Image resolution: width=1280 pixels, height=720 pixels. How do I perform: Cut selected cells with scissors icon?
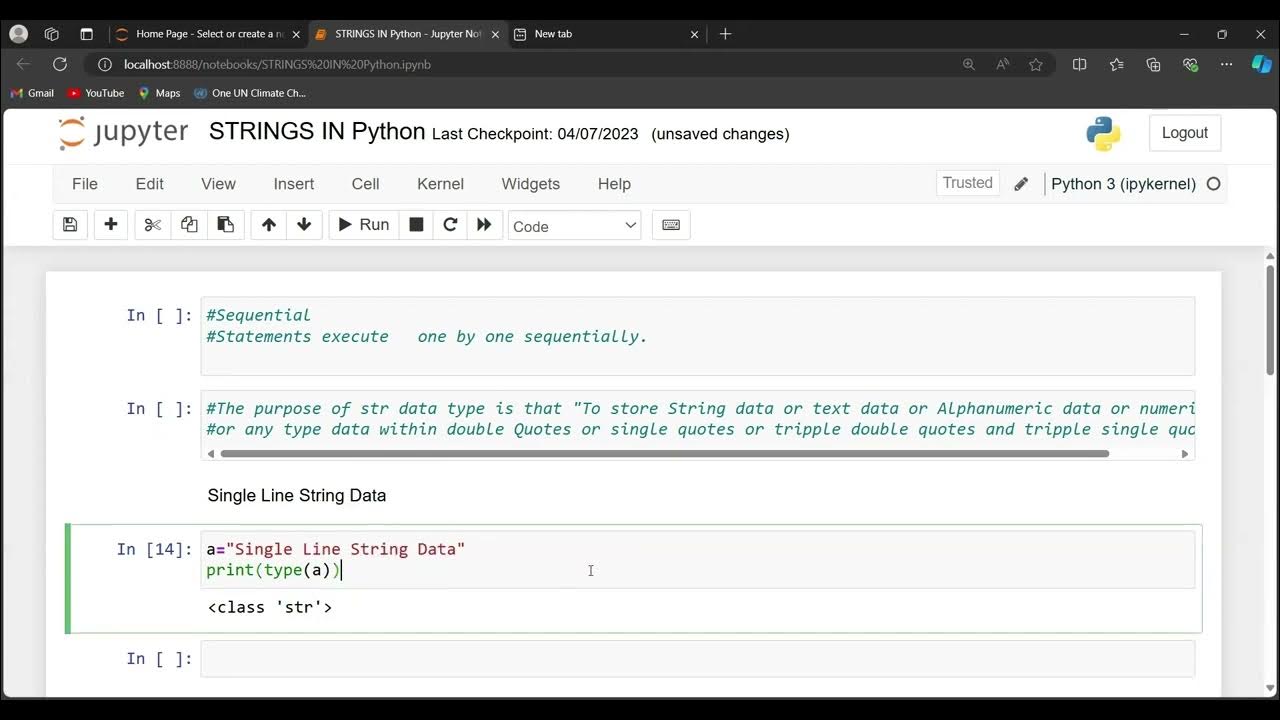pyautogui.click(x=152, y=225)
